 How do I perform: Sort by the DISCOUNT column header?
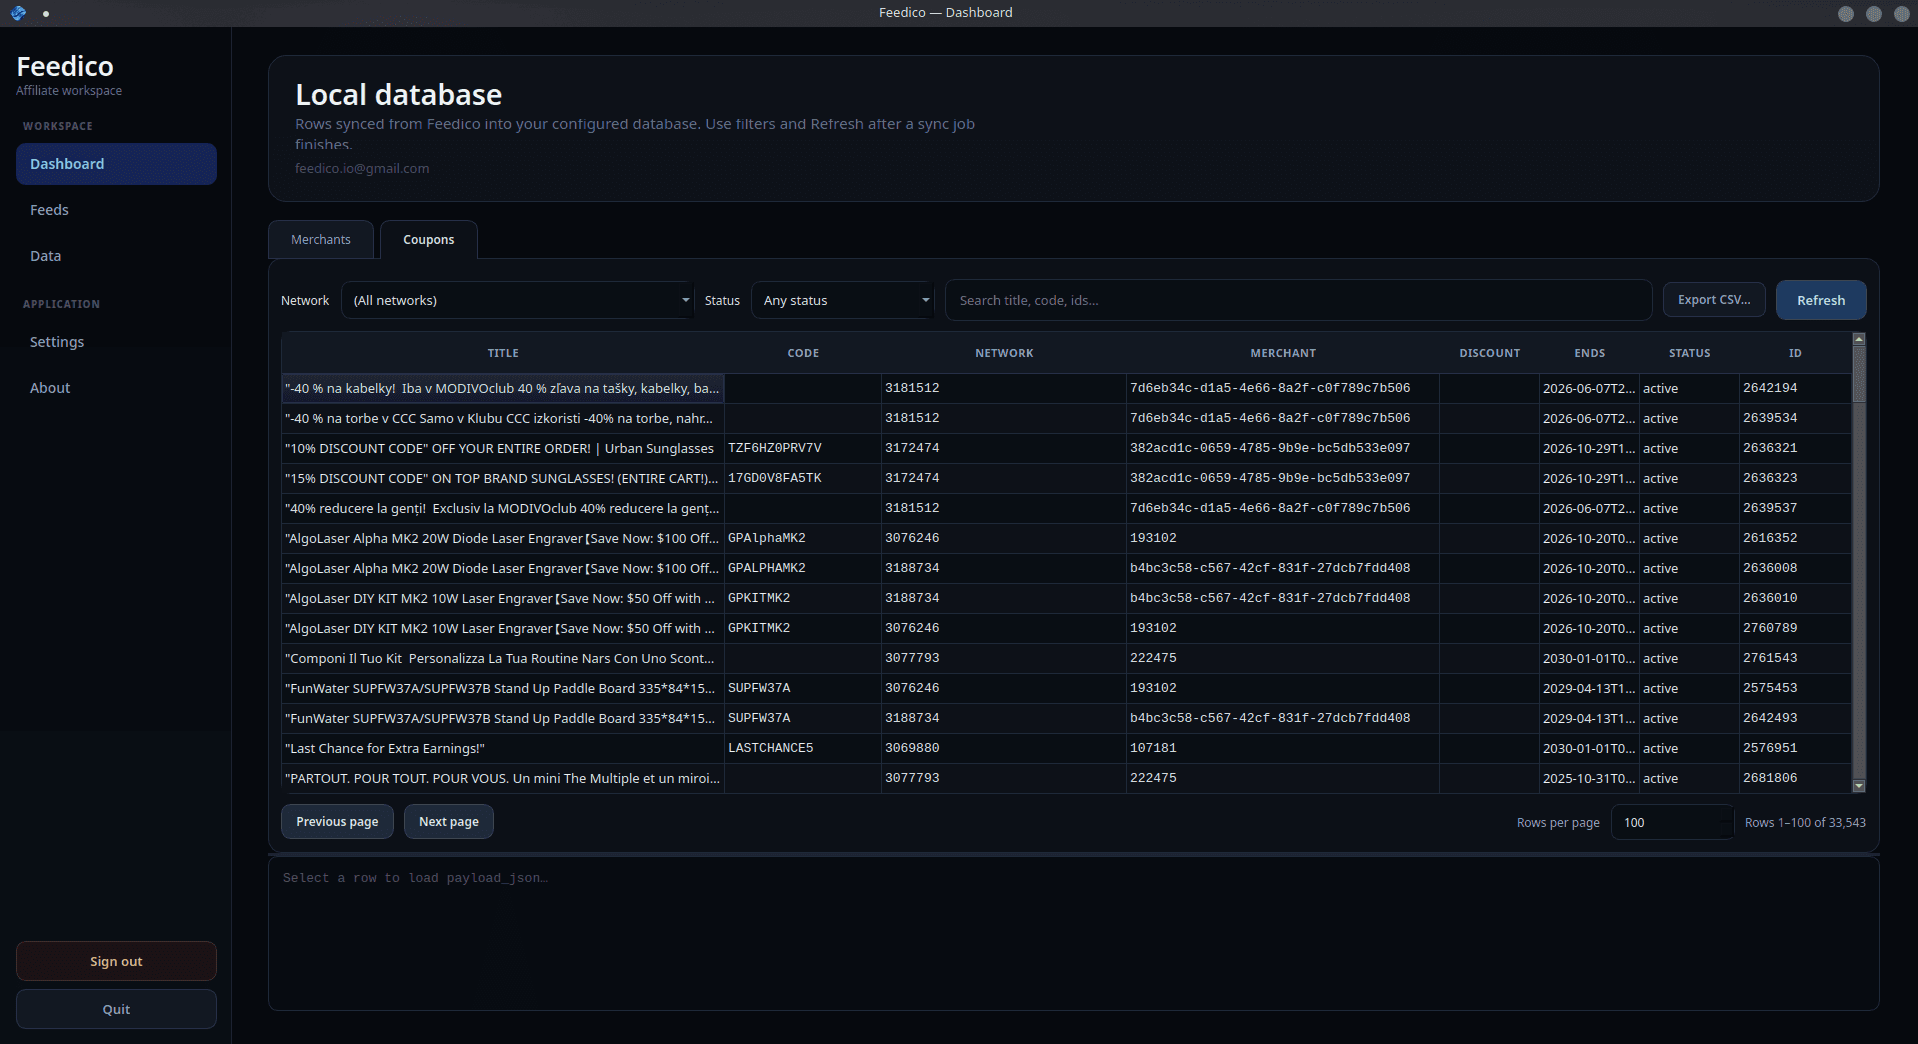point(1489,353)
